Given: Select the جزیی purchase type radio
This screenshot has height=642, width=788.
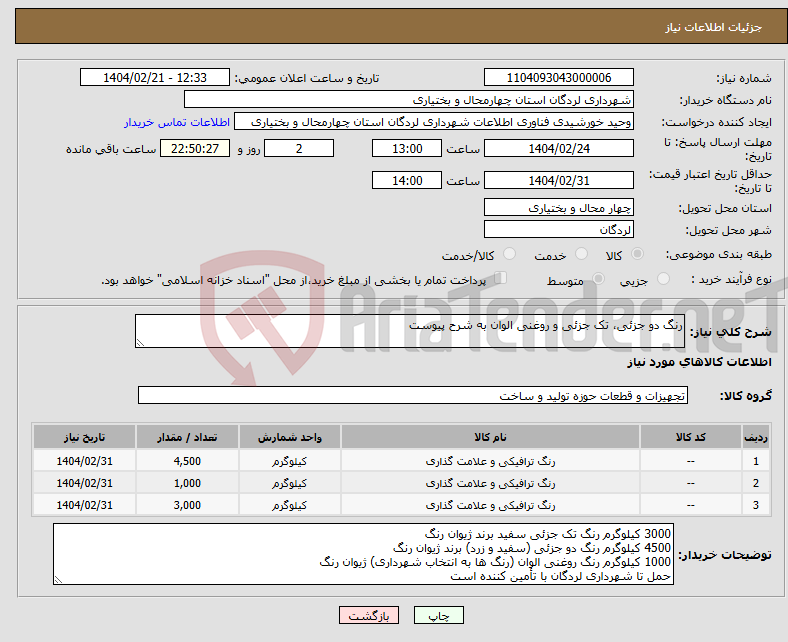Looking at the screenshot, I should pyautogui.click(x=663, y=279).
